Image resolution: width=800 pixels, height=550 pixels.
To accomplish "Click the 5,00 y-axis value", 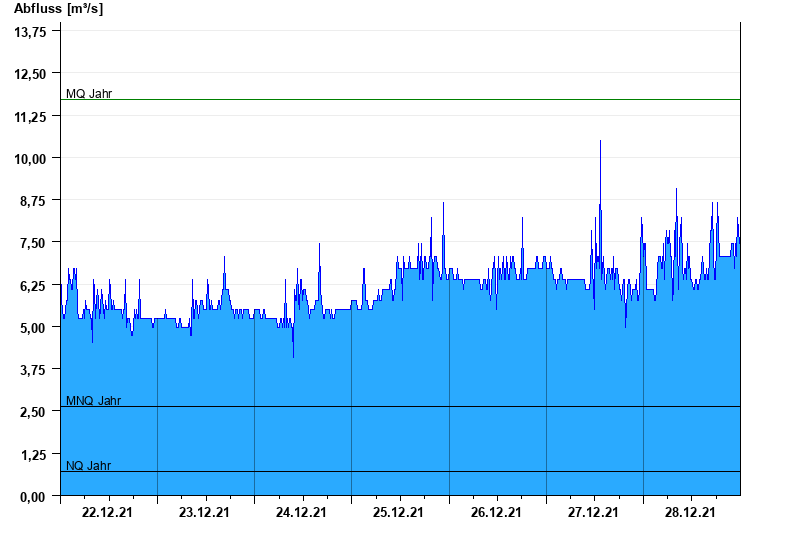I will tap(33, 328).
